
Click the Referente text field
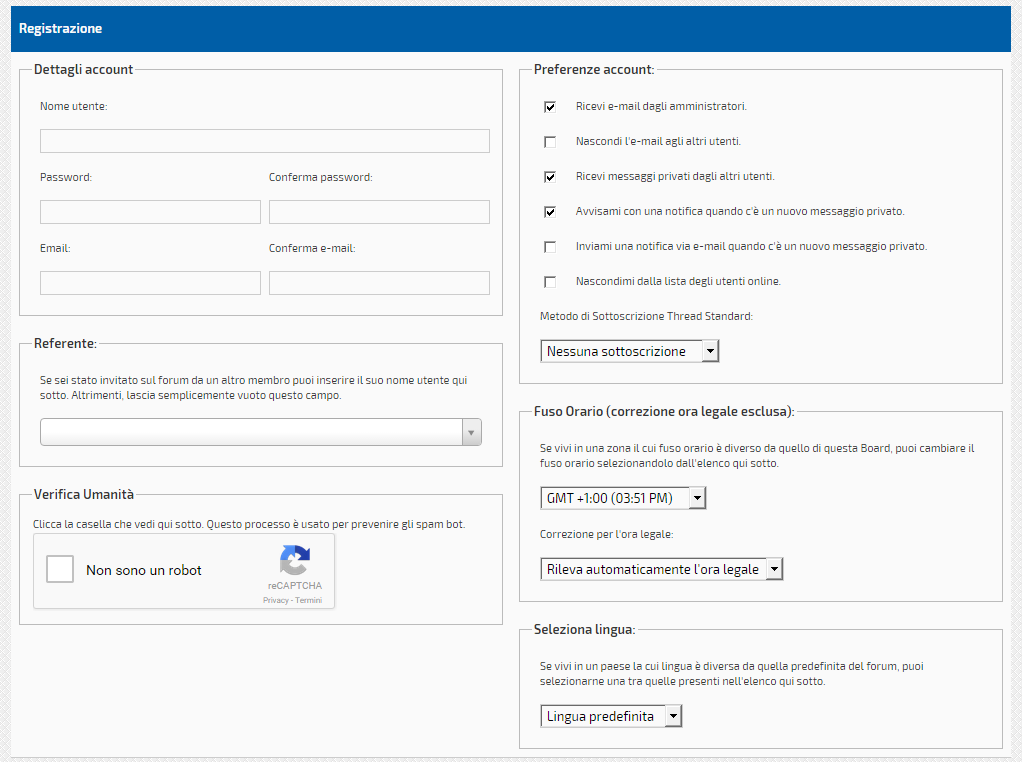(251, 432)
